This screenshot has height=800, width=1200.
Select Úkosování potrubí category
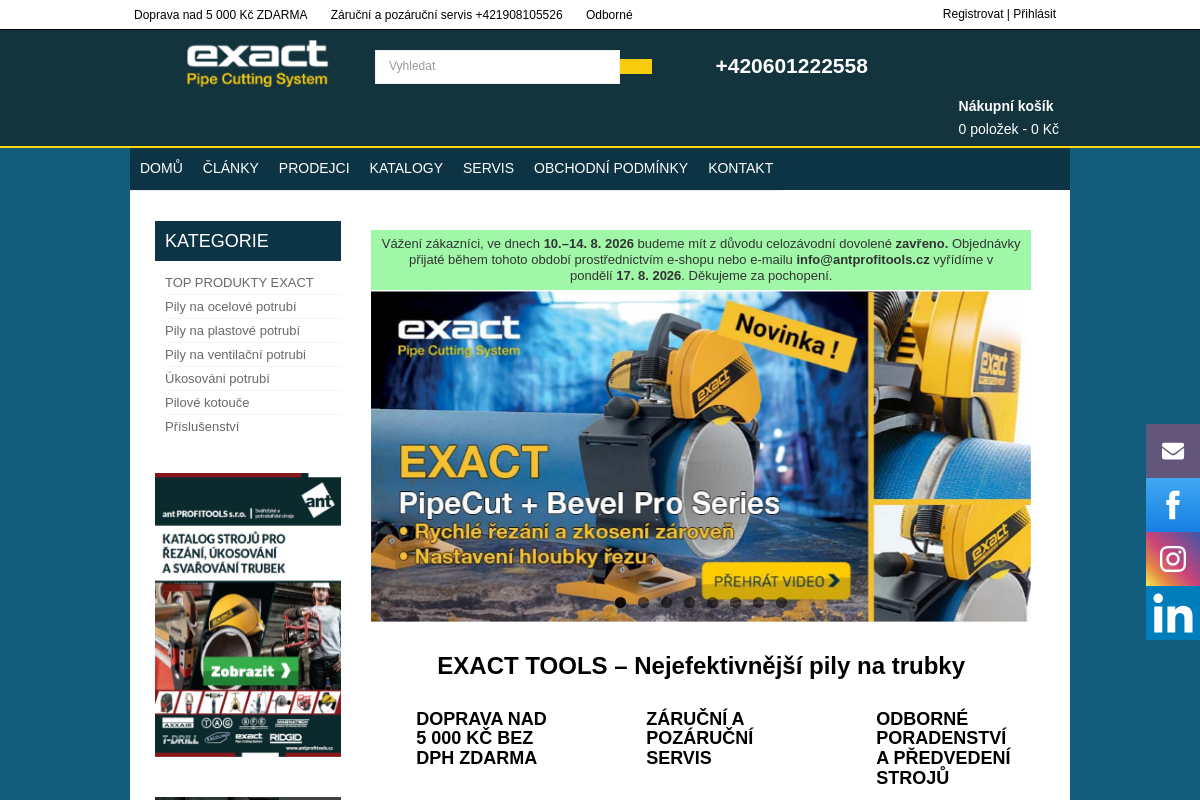[217, 379]
